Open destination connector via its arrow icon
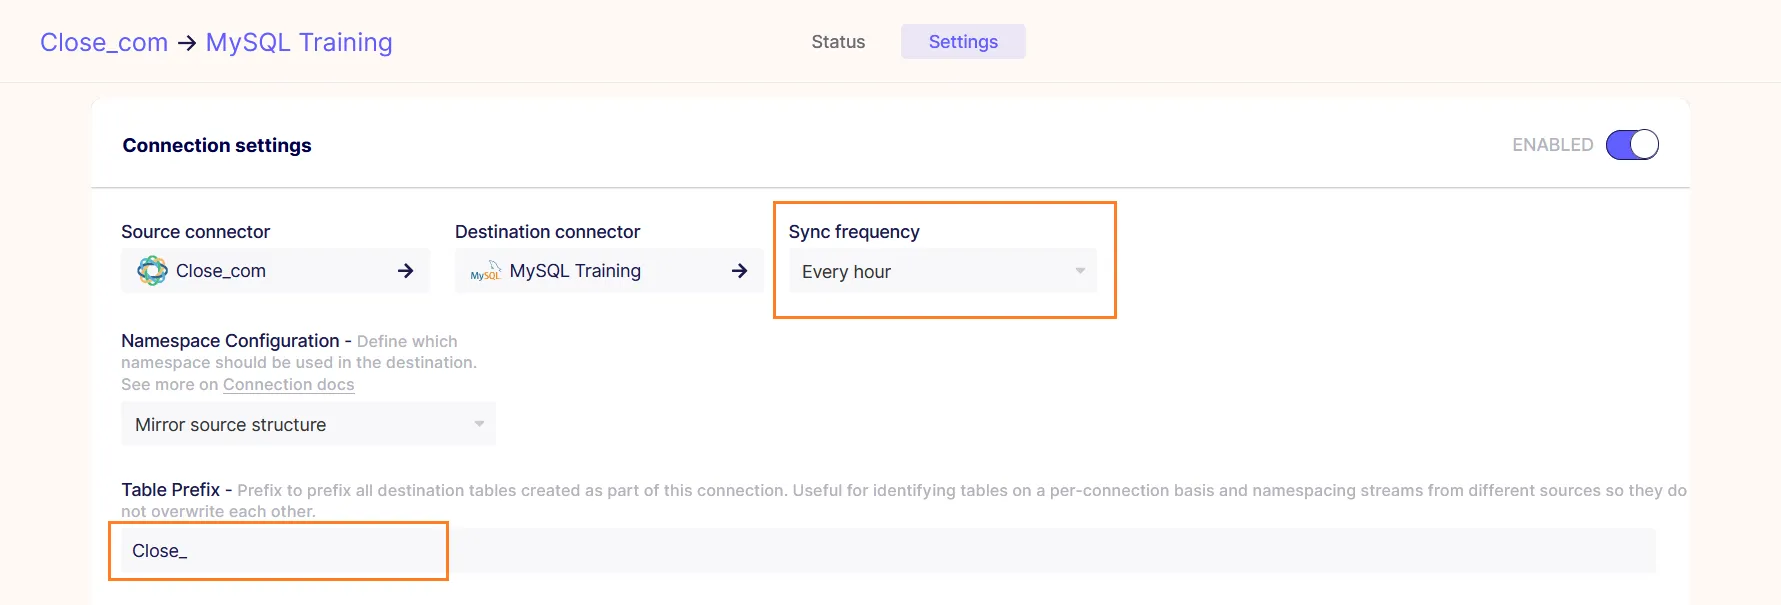Viewport: 1781px width, 605px height. pos(739,271)
